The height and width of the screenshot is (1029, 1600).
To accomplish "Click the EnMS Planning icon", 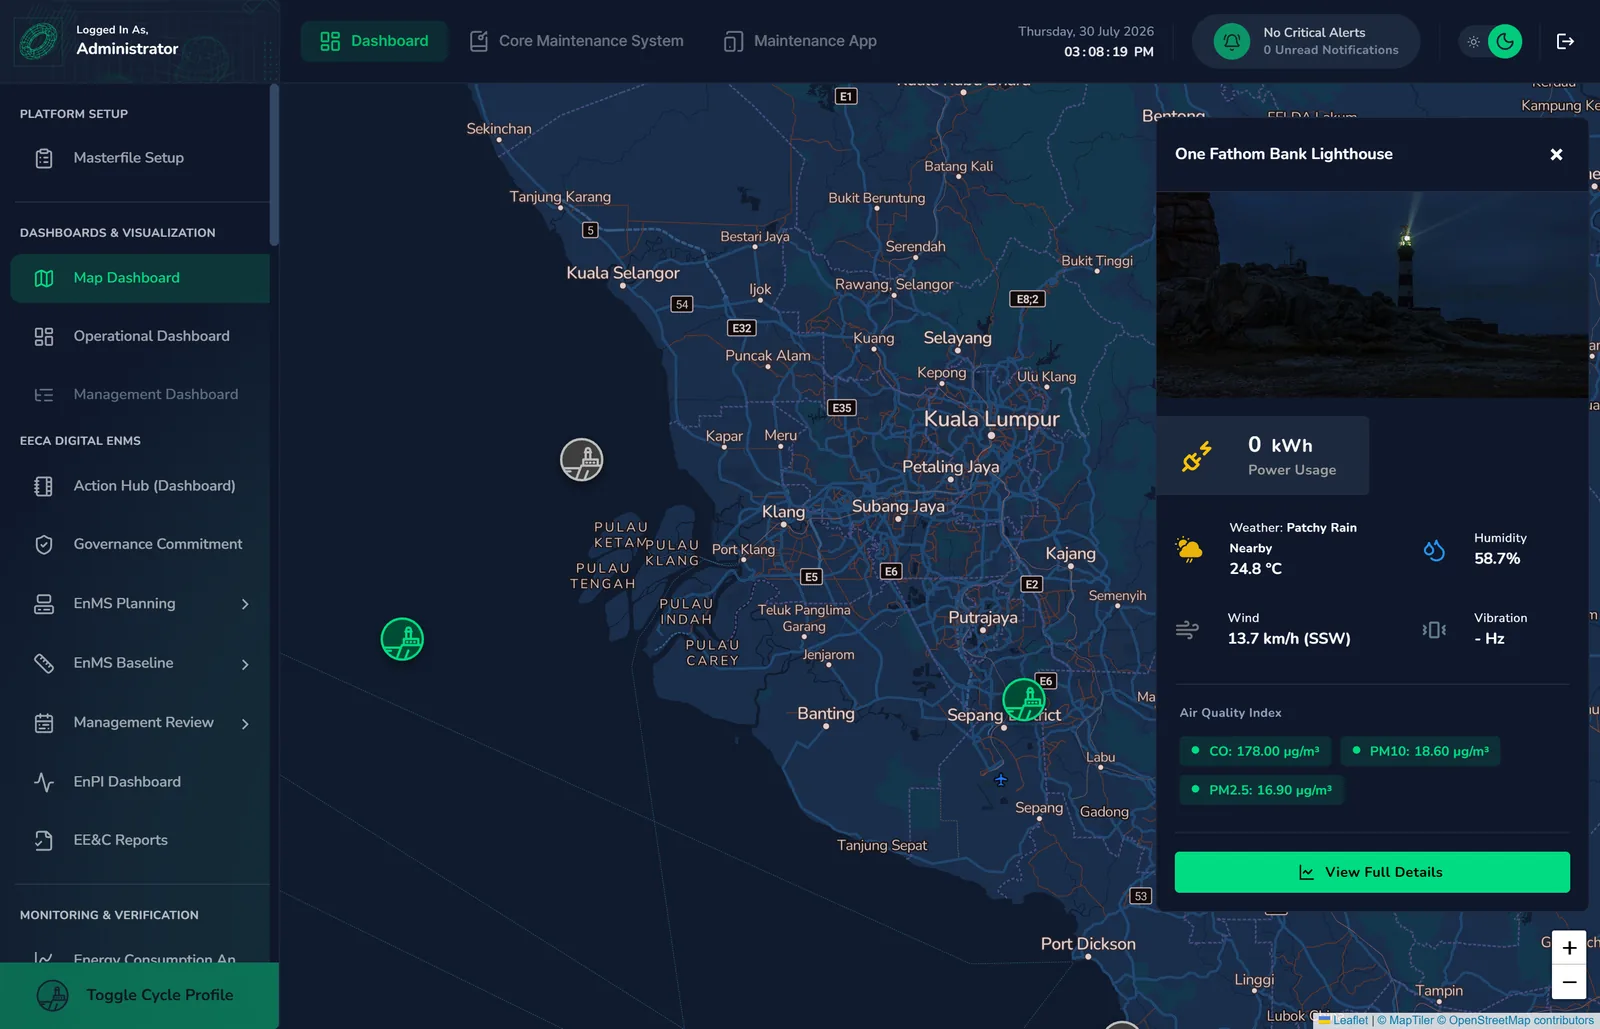I will tap(44, 604).
